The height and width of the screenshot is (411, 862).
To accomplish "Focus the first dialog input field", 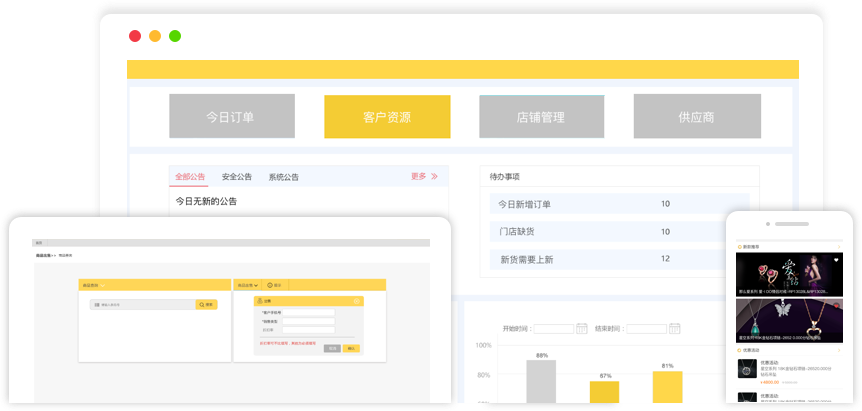I will (x=308, y=312).
